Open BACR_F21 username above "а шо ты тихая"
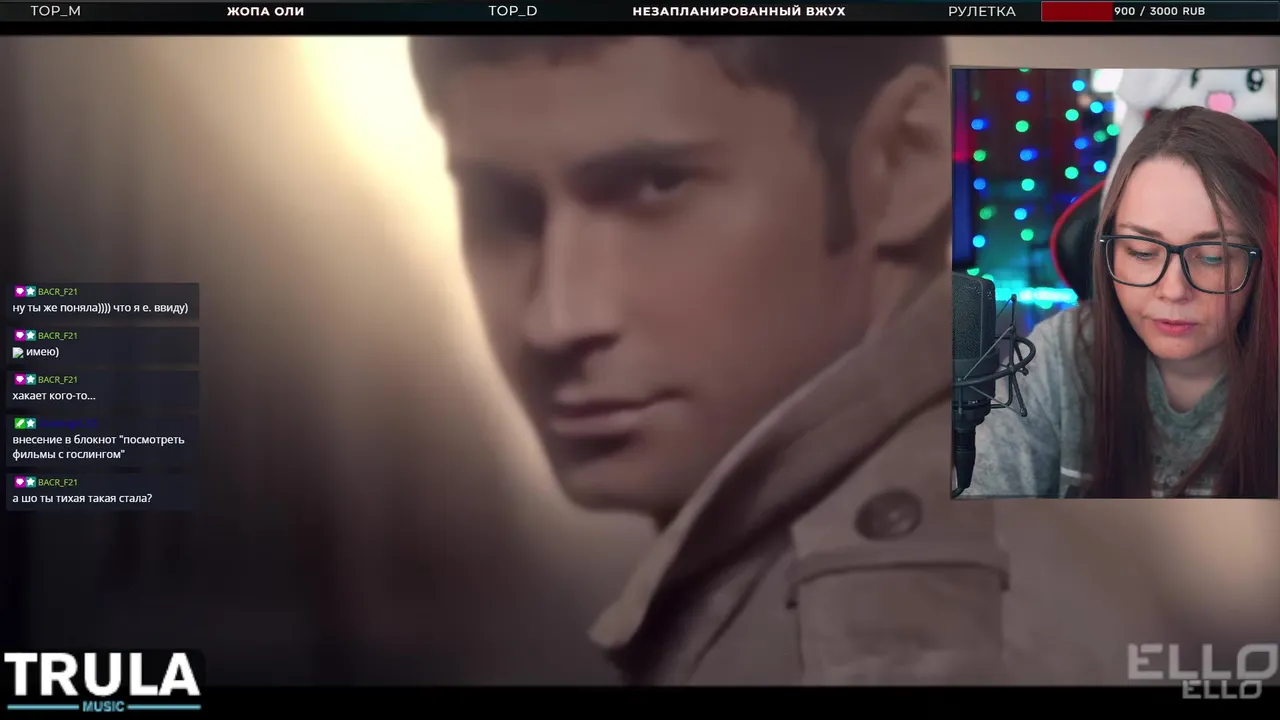Image resolution: width=1280 pixels, height=720 pixels. 57,482
